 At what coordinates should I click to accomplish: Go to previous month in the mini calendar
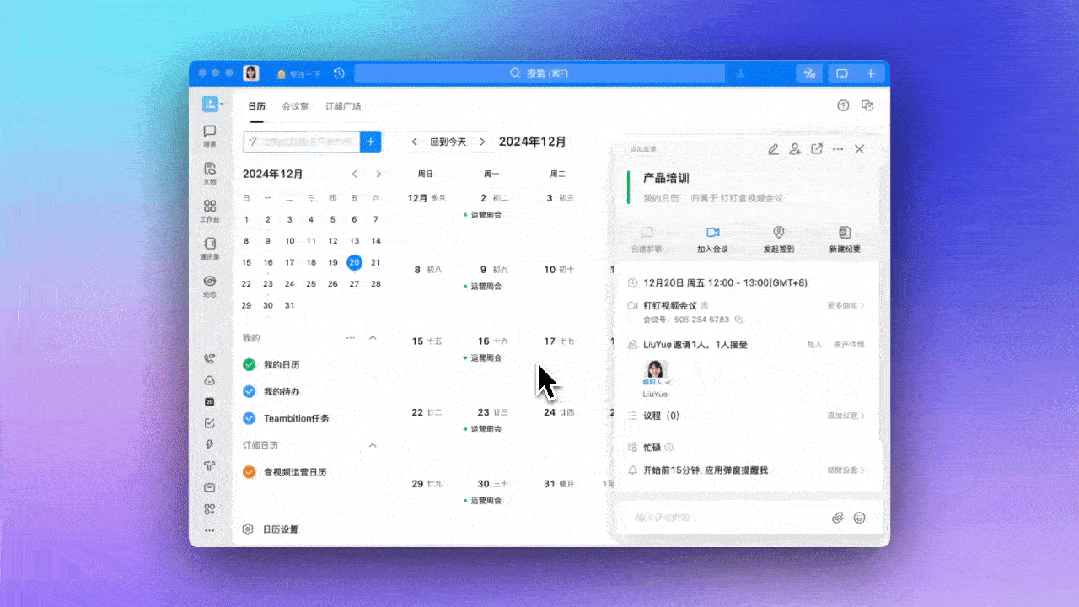[x=354, y=174]
